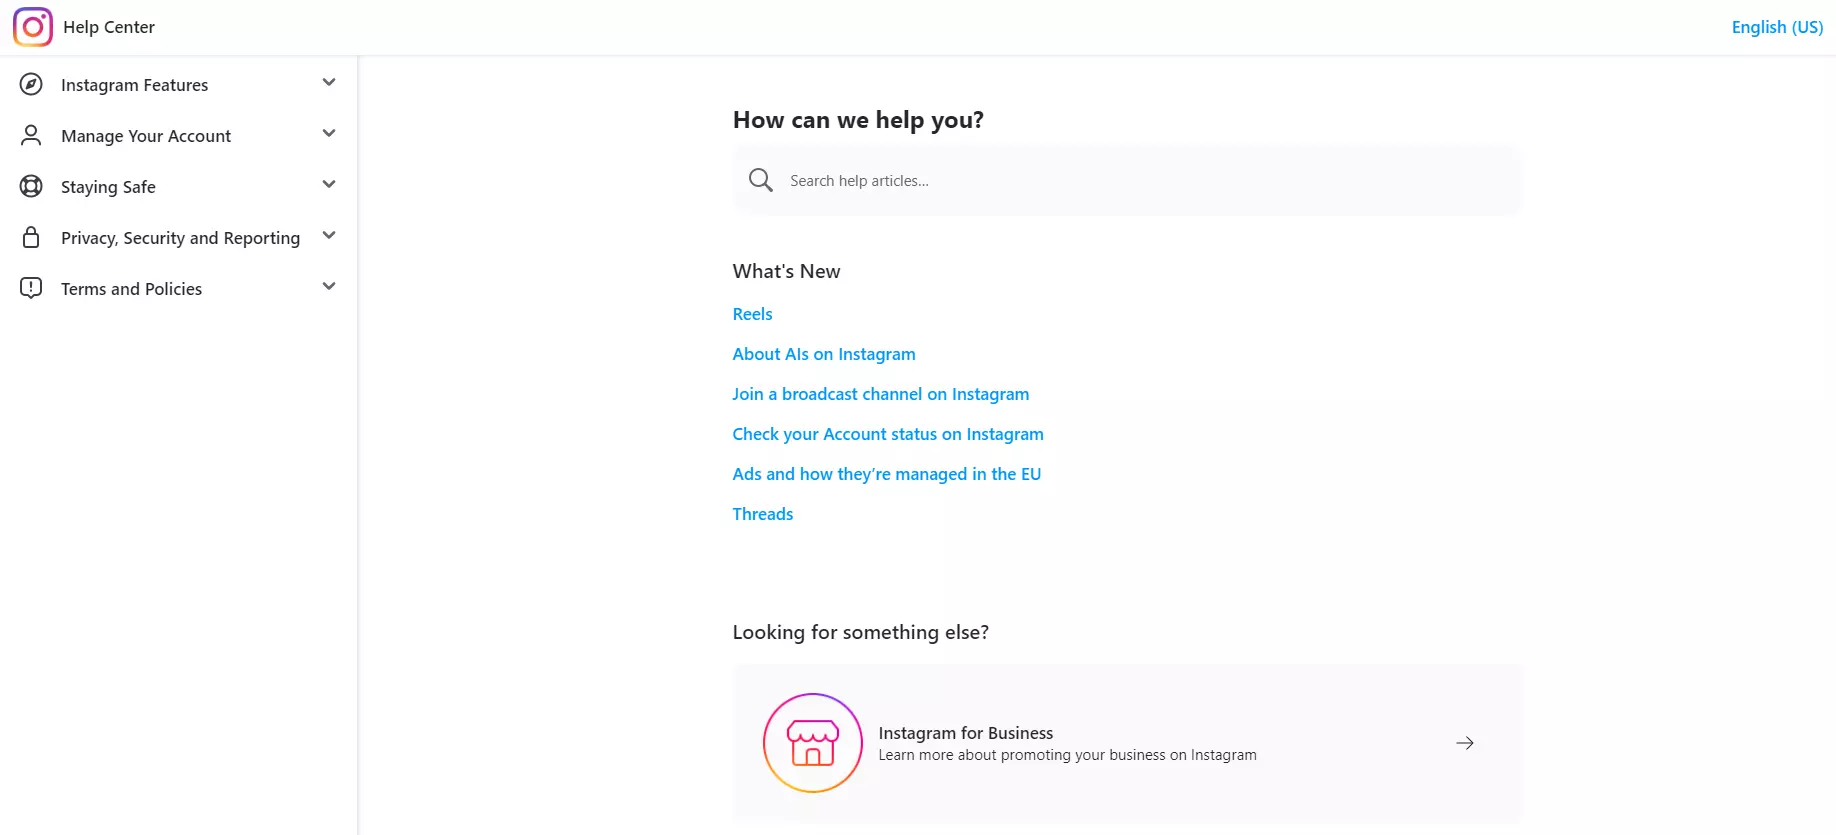Click the magnifying glass in the search bar
This screenshot has height=835, width=1836.
pos(760,180)
